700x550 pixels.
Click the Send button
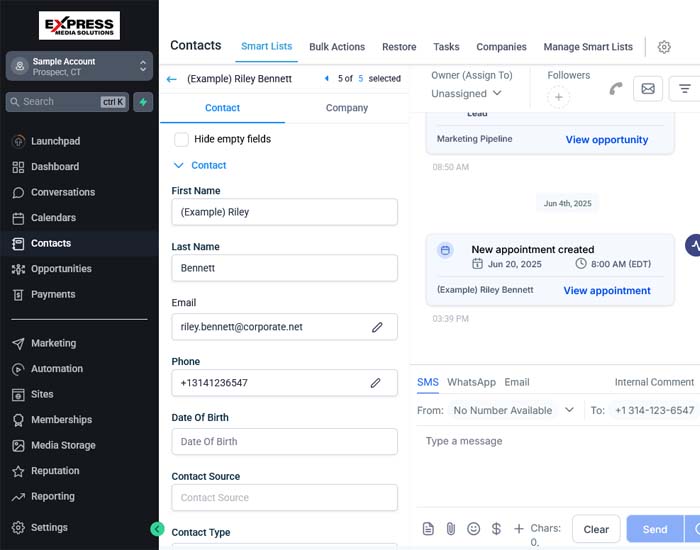click(x=655, y=529)
